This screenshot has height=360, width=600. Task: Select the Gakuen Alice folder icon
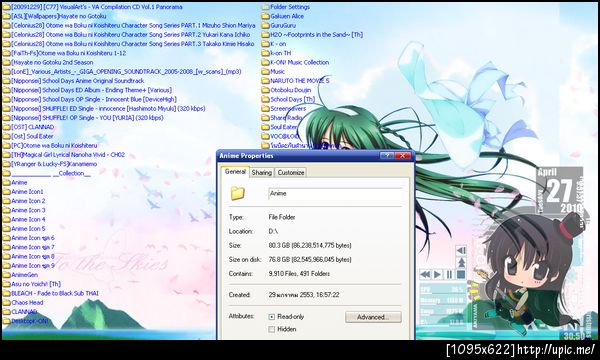[x=265, y=16]
